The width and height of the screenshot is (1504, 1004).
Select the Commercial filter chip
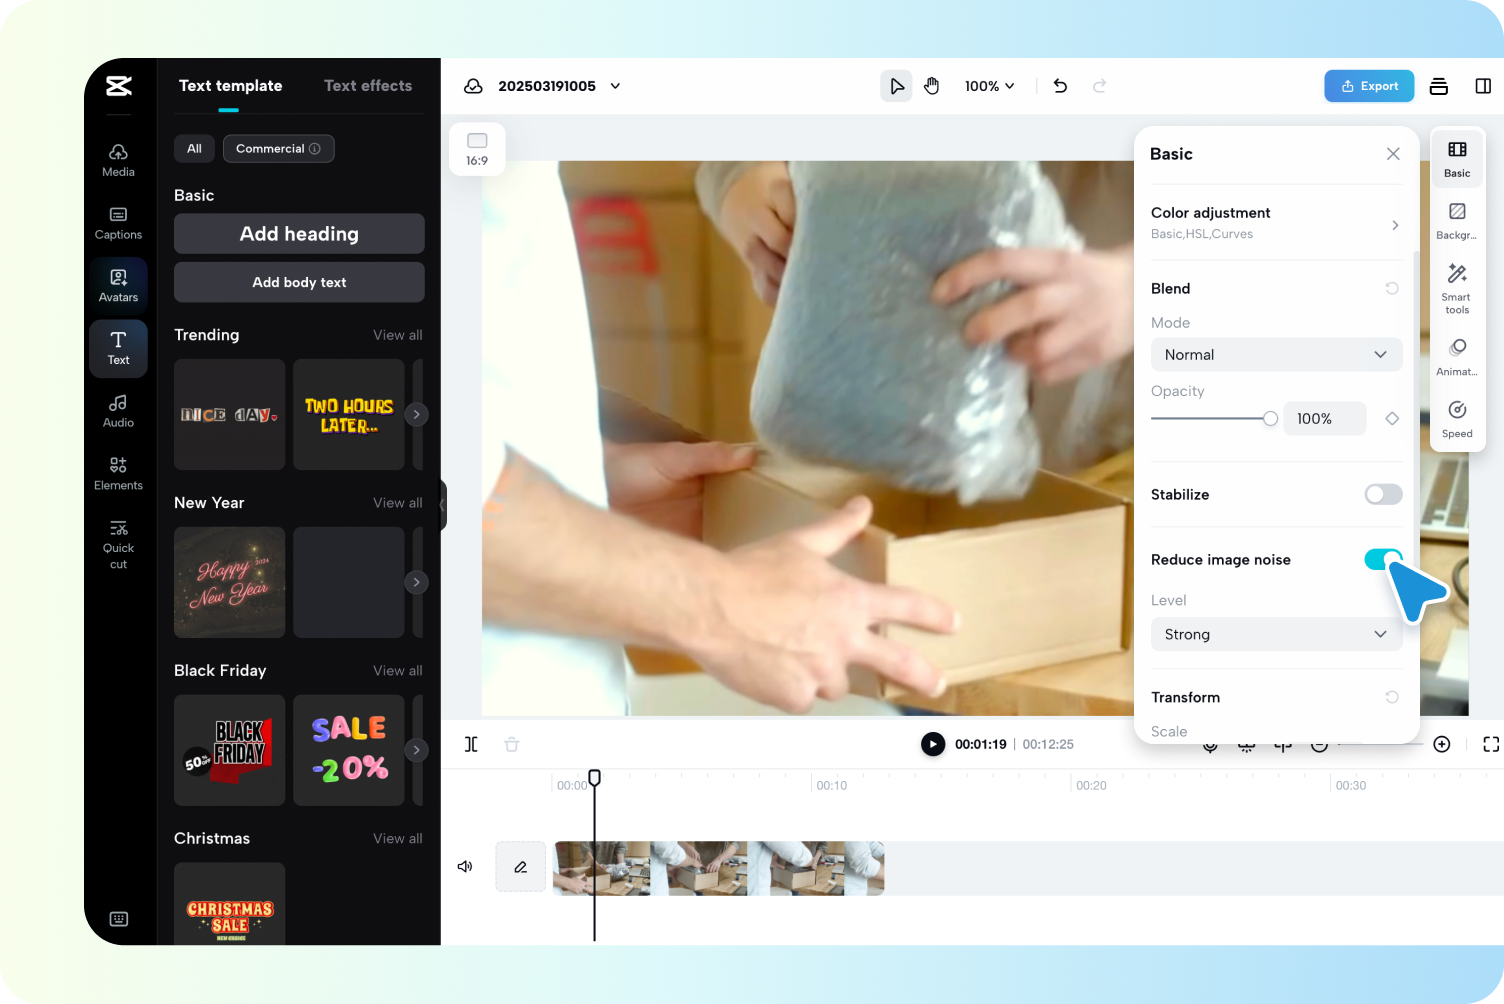[278, 148]
